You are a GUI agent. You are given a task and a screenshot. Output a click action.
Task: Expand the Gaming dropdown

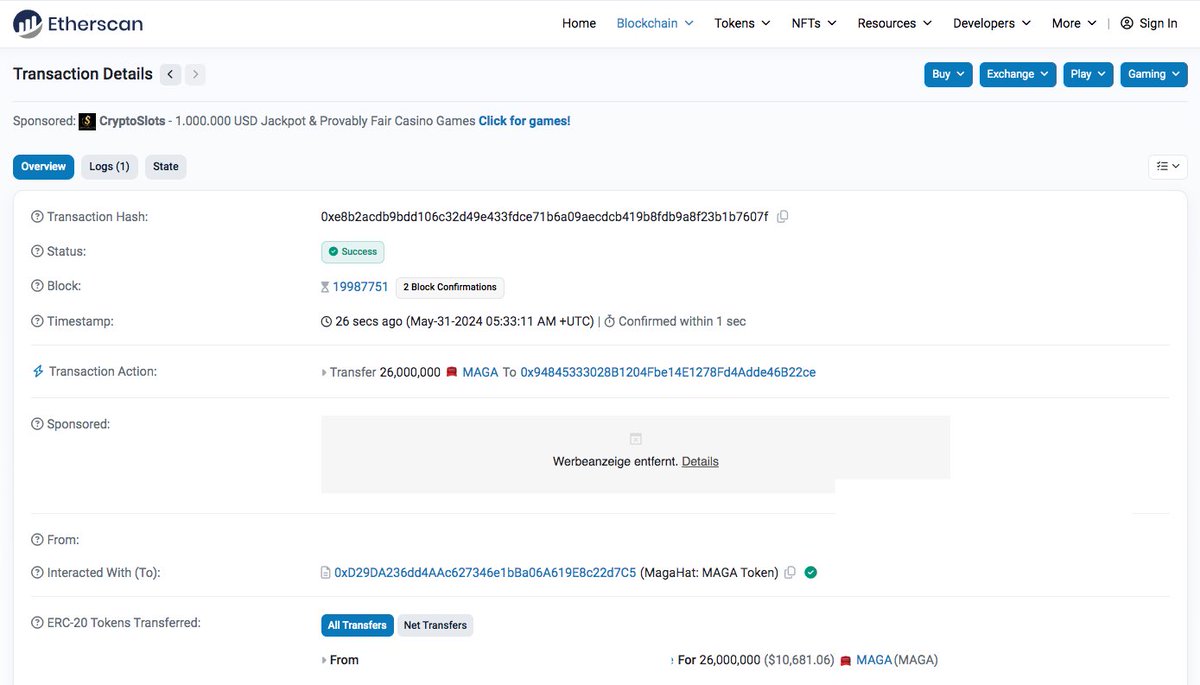click(1153, 73)
